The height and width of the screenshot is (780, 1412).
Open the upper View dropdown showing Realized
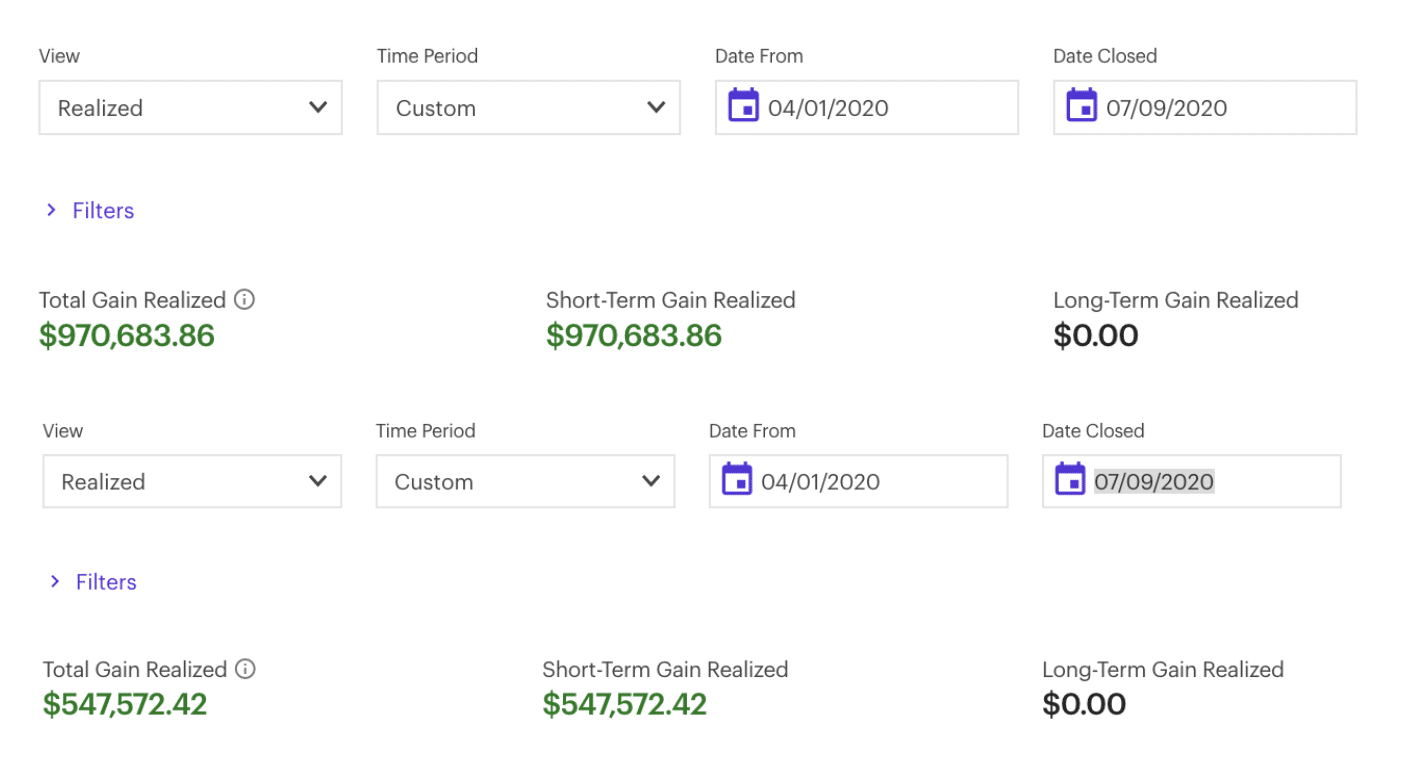tap(191, 108)
